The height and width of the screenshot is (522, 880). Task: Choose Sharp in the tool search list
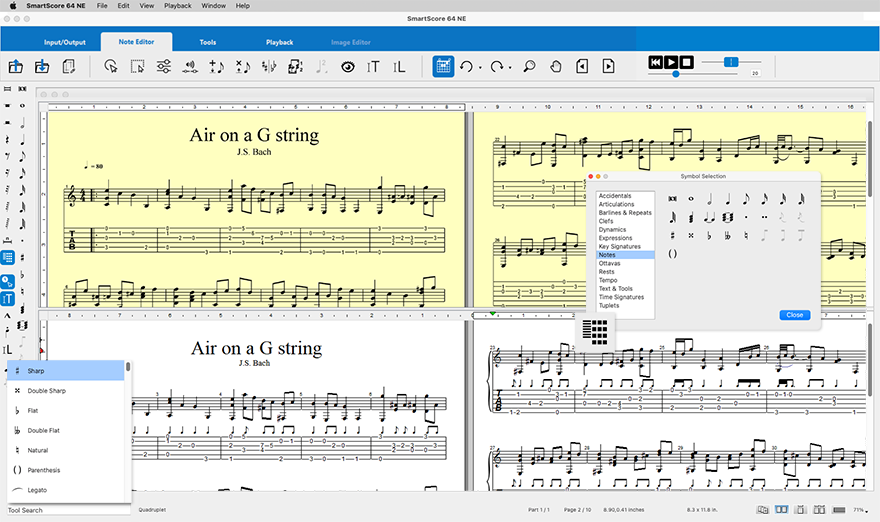click(66, 370)
